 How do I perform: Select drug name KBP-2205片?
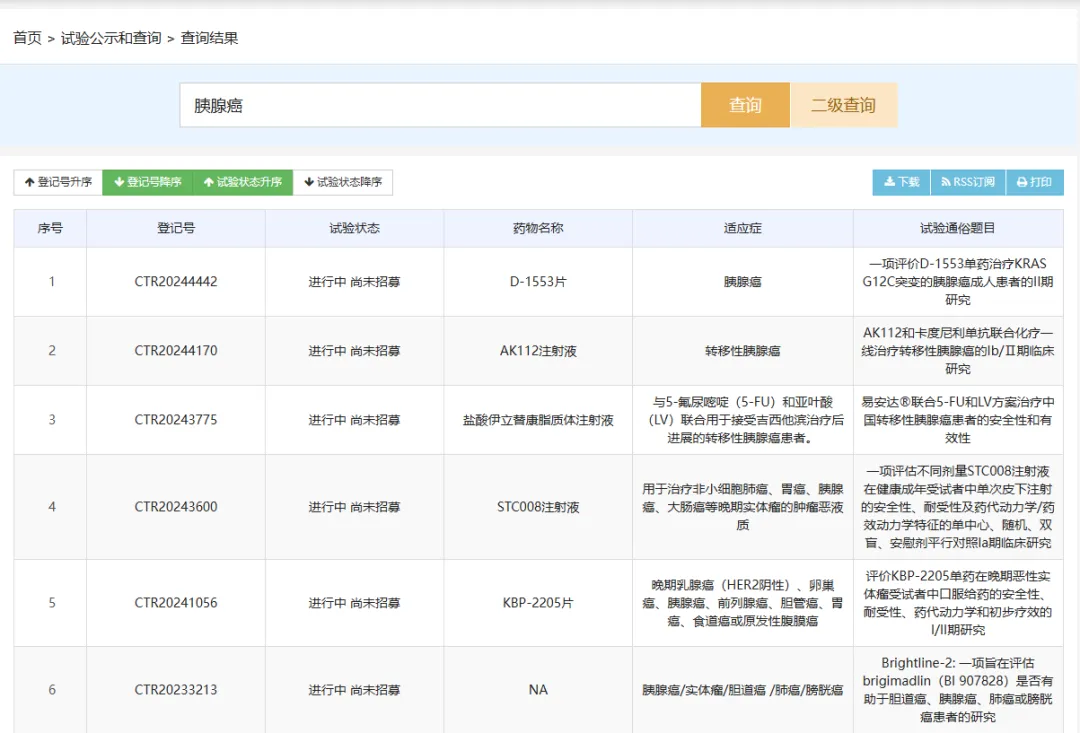(538, 603)
